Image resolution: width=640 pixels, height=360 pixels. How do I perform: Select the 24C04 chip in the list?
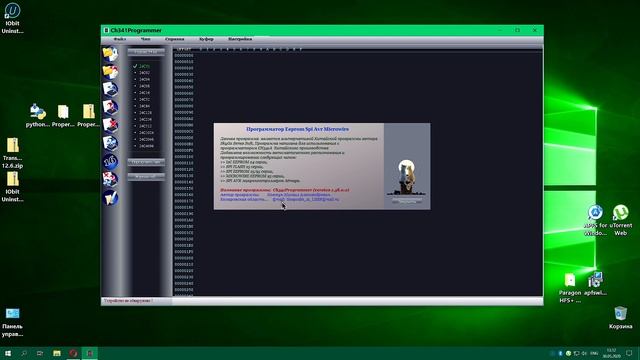144,80
